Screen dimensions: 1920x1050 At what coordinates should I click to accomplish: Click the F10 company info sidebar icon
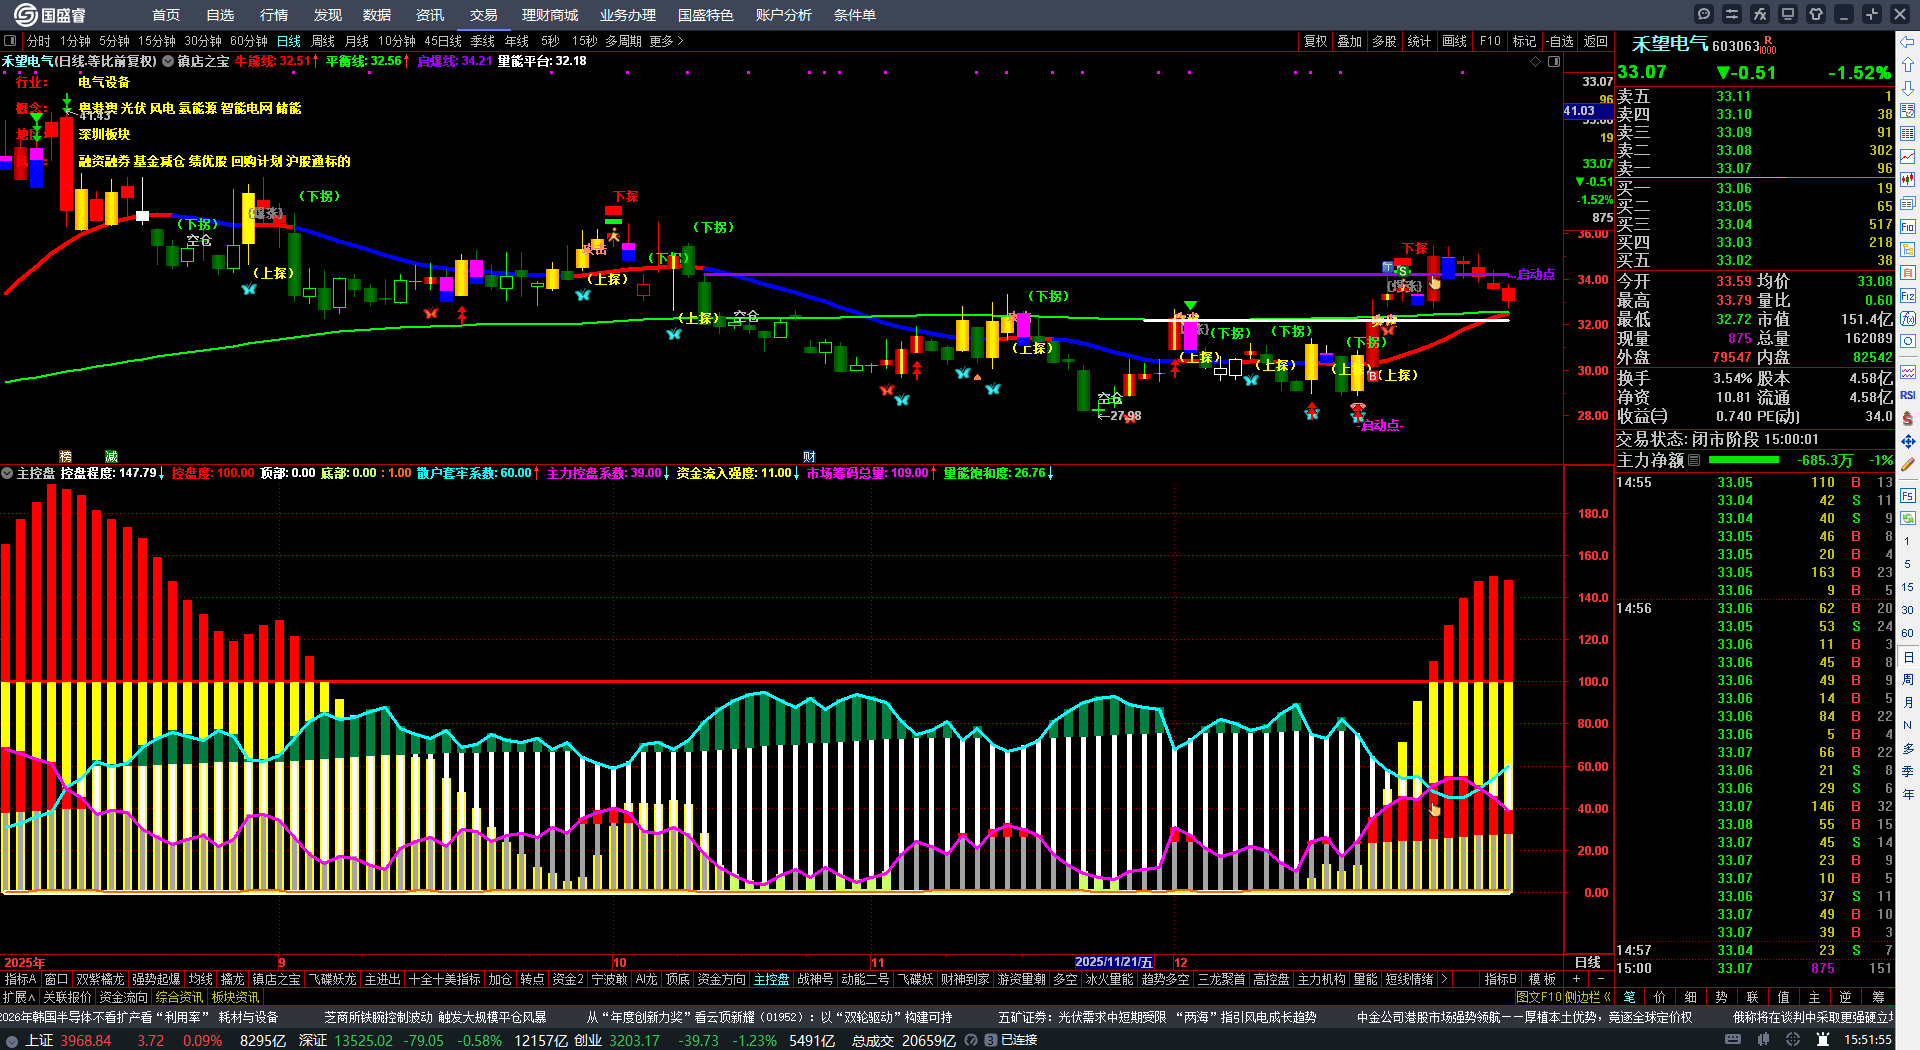pos(1908,227)
